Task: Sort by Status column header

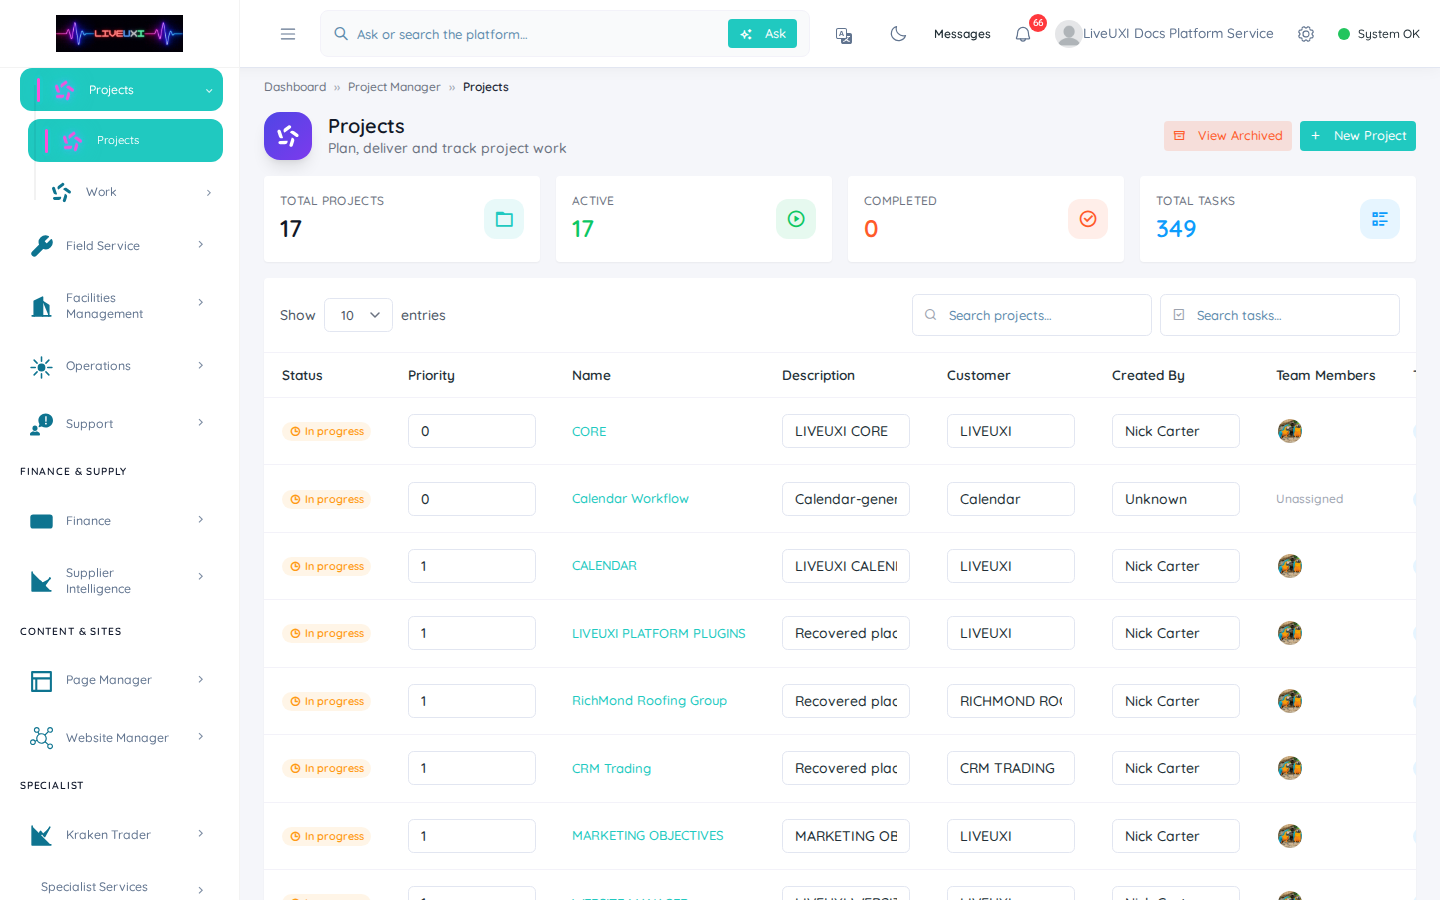Action: pos(302,376)
